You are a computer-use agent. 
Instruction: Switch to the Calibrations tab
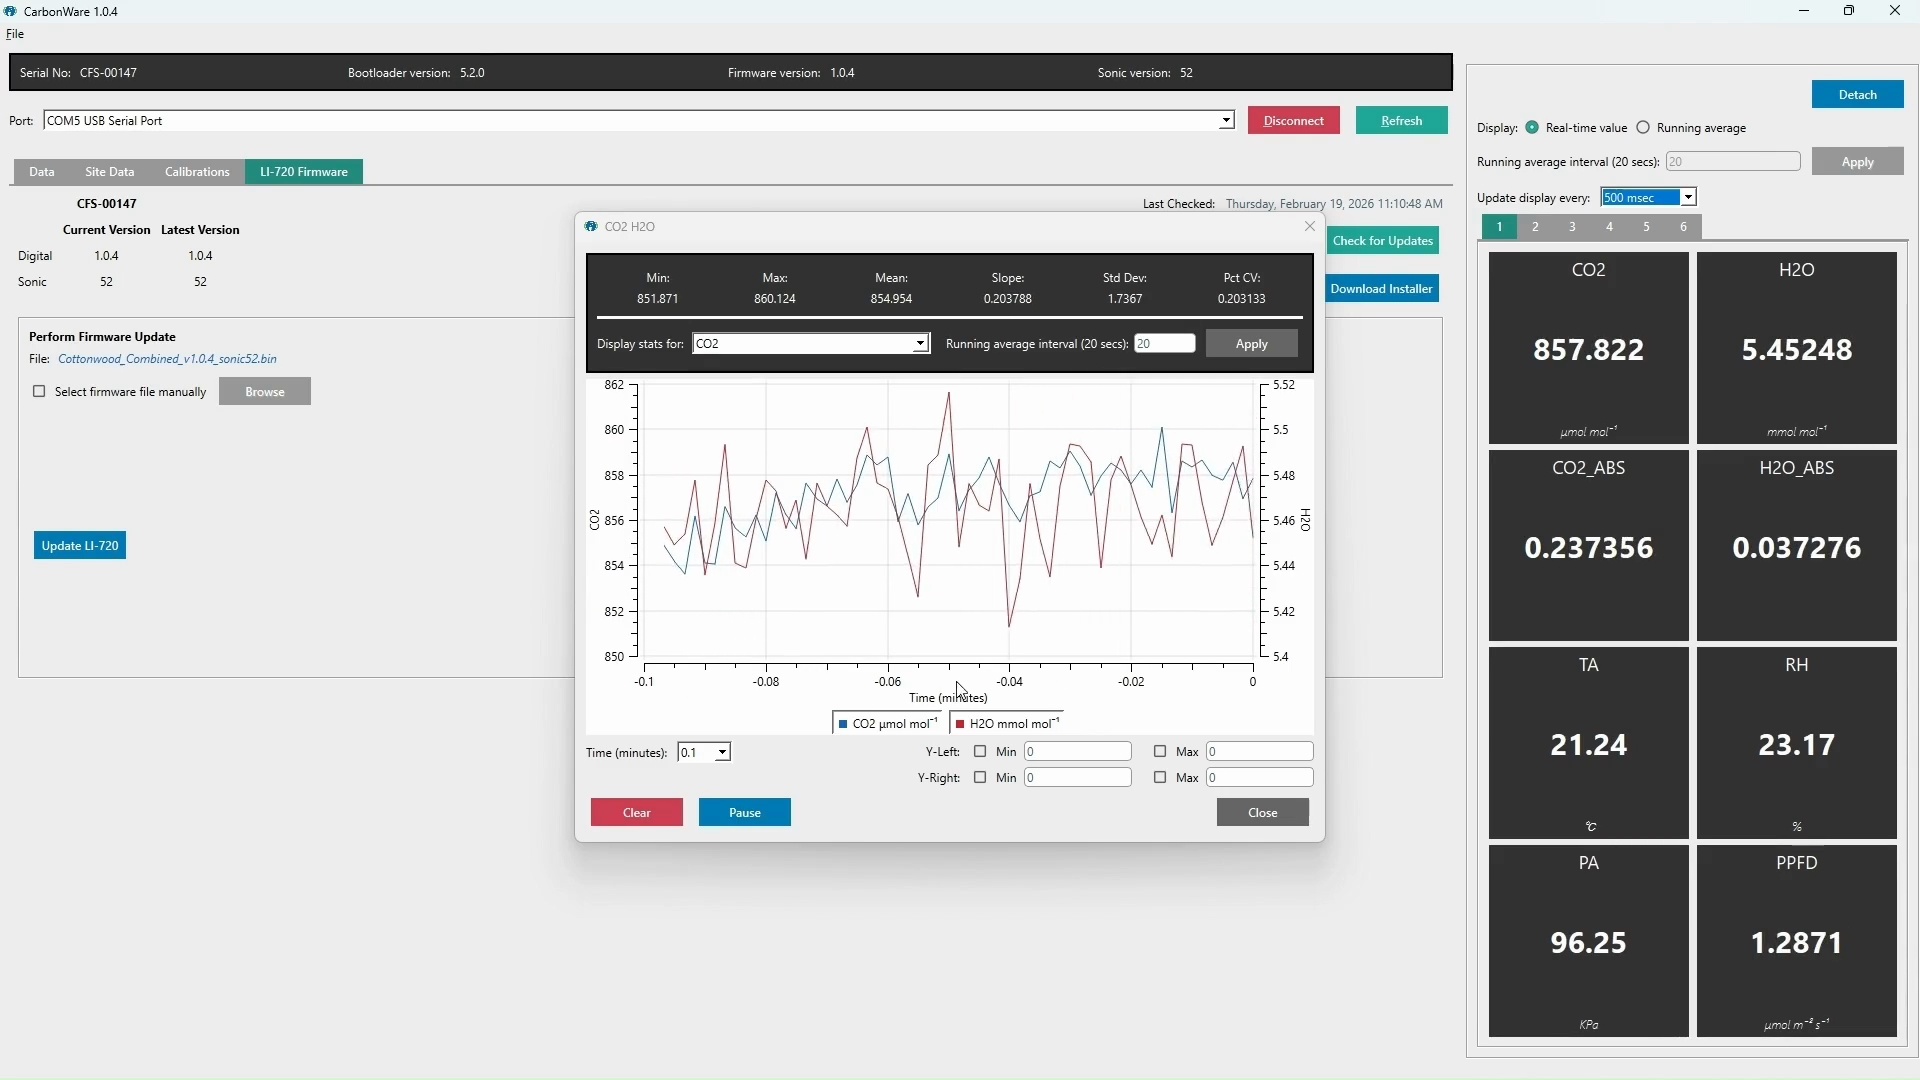(x=197, y=172)
